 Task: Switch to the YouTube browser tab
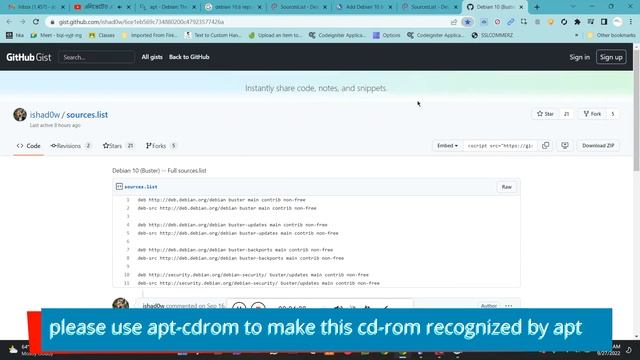tap(101, 7)
